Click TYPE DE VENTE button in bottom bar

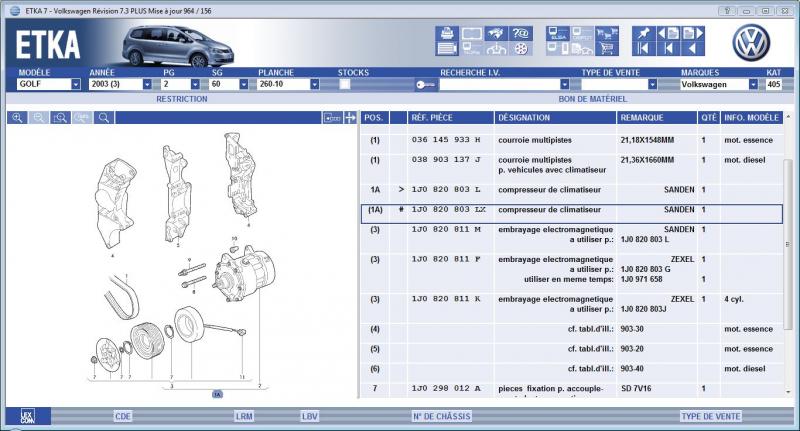(711, 417)
